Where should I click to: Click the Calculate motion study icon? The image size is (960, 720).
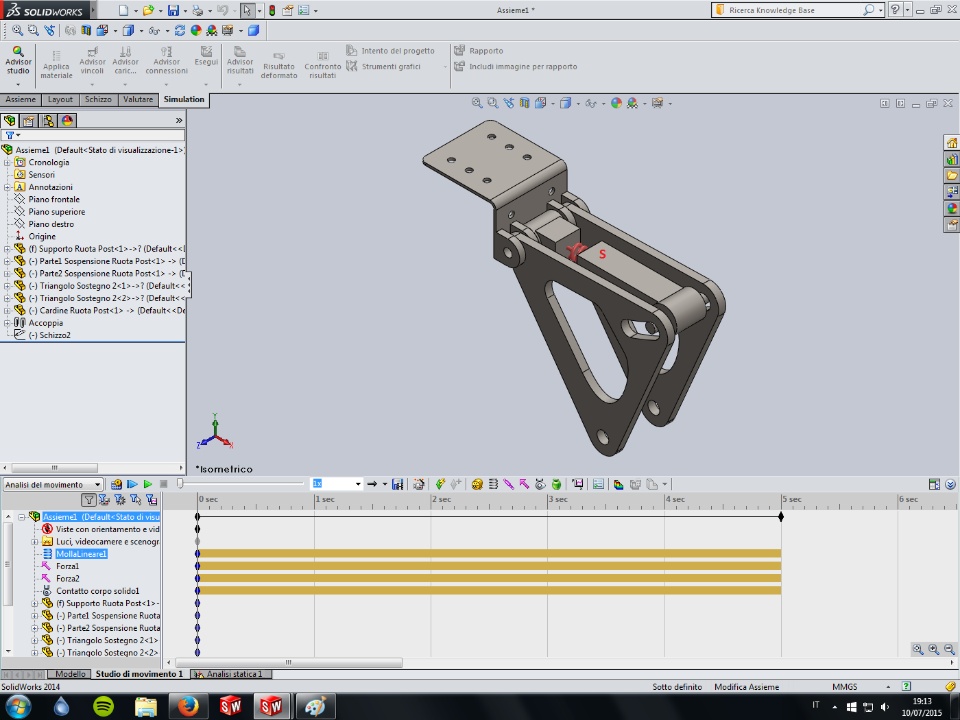point(117,484)
